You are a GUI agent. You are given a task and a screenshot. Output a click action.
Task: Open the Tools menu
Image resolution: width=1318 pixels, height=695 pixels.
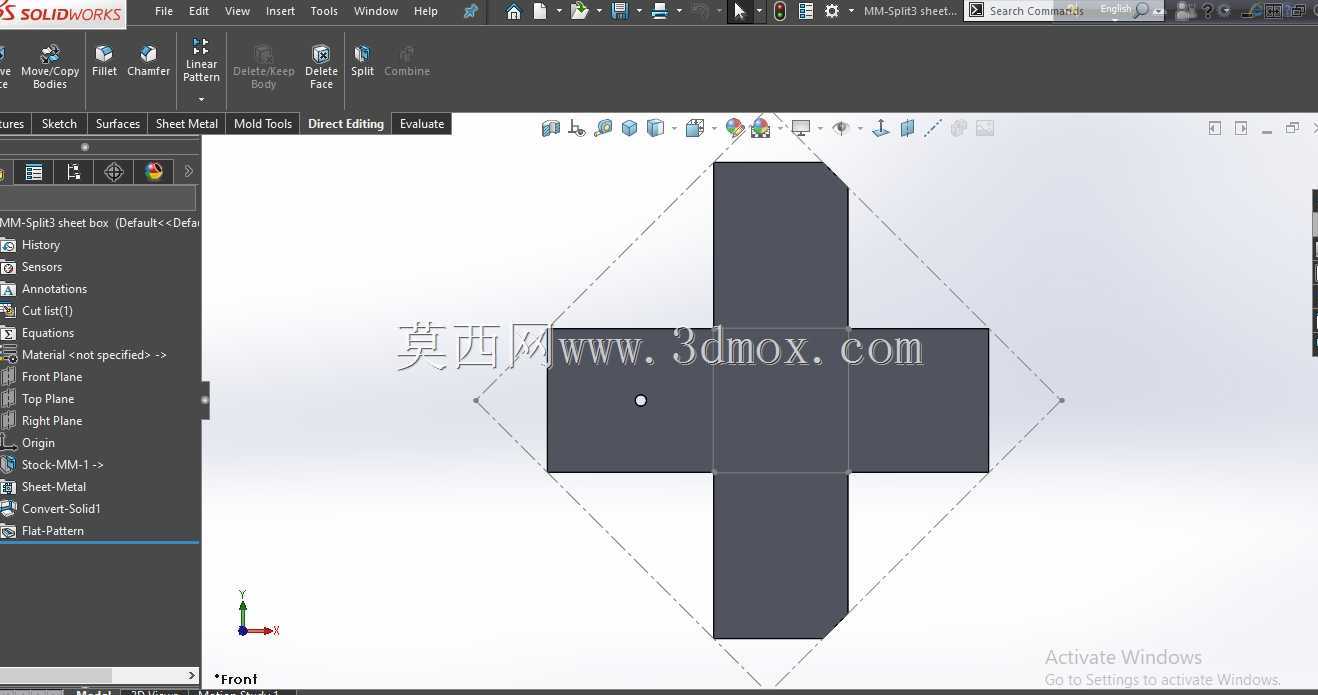click(324, 11)
